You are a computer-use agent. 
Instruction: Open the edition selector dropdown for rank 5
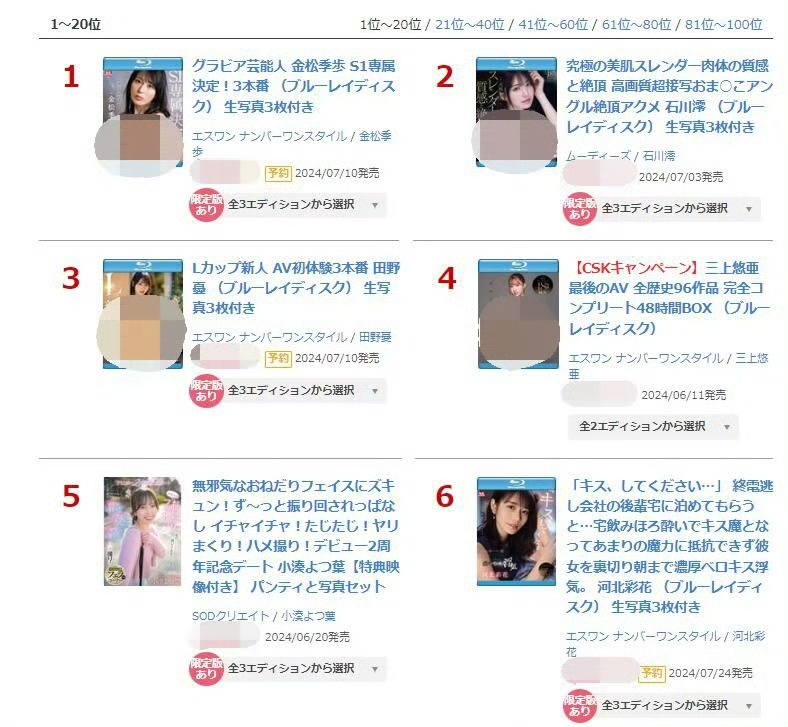306,669
